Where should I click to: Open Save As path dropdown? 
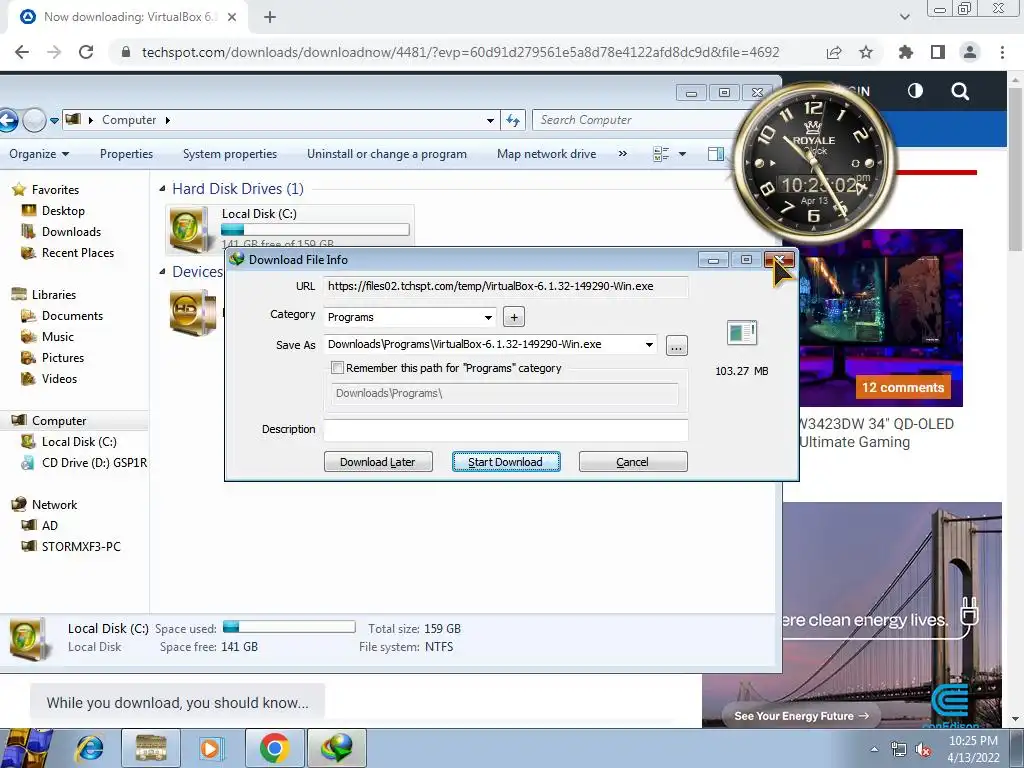coord(649,344)
